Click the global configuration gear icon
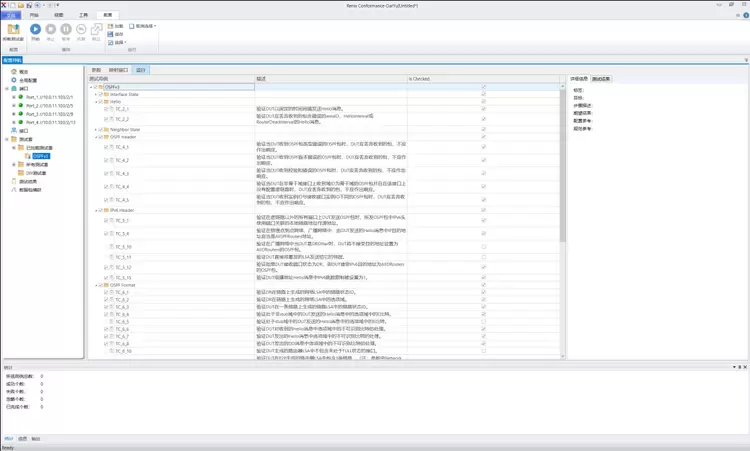This screenshot has height=451, width=750. pos(12,79)
